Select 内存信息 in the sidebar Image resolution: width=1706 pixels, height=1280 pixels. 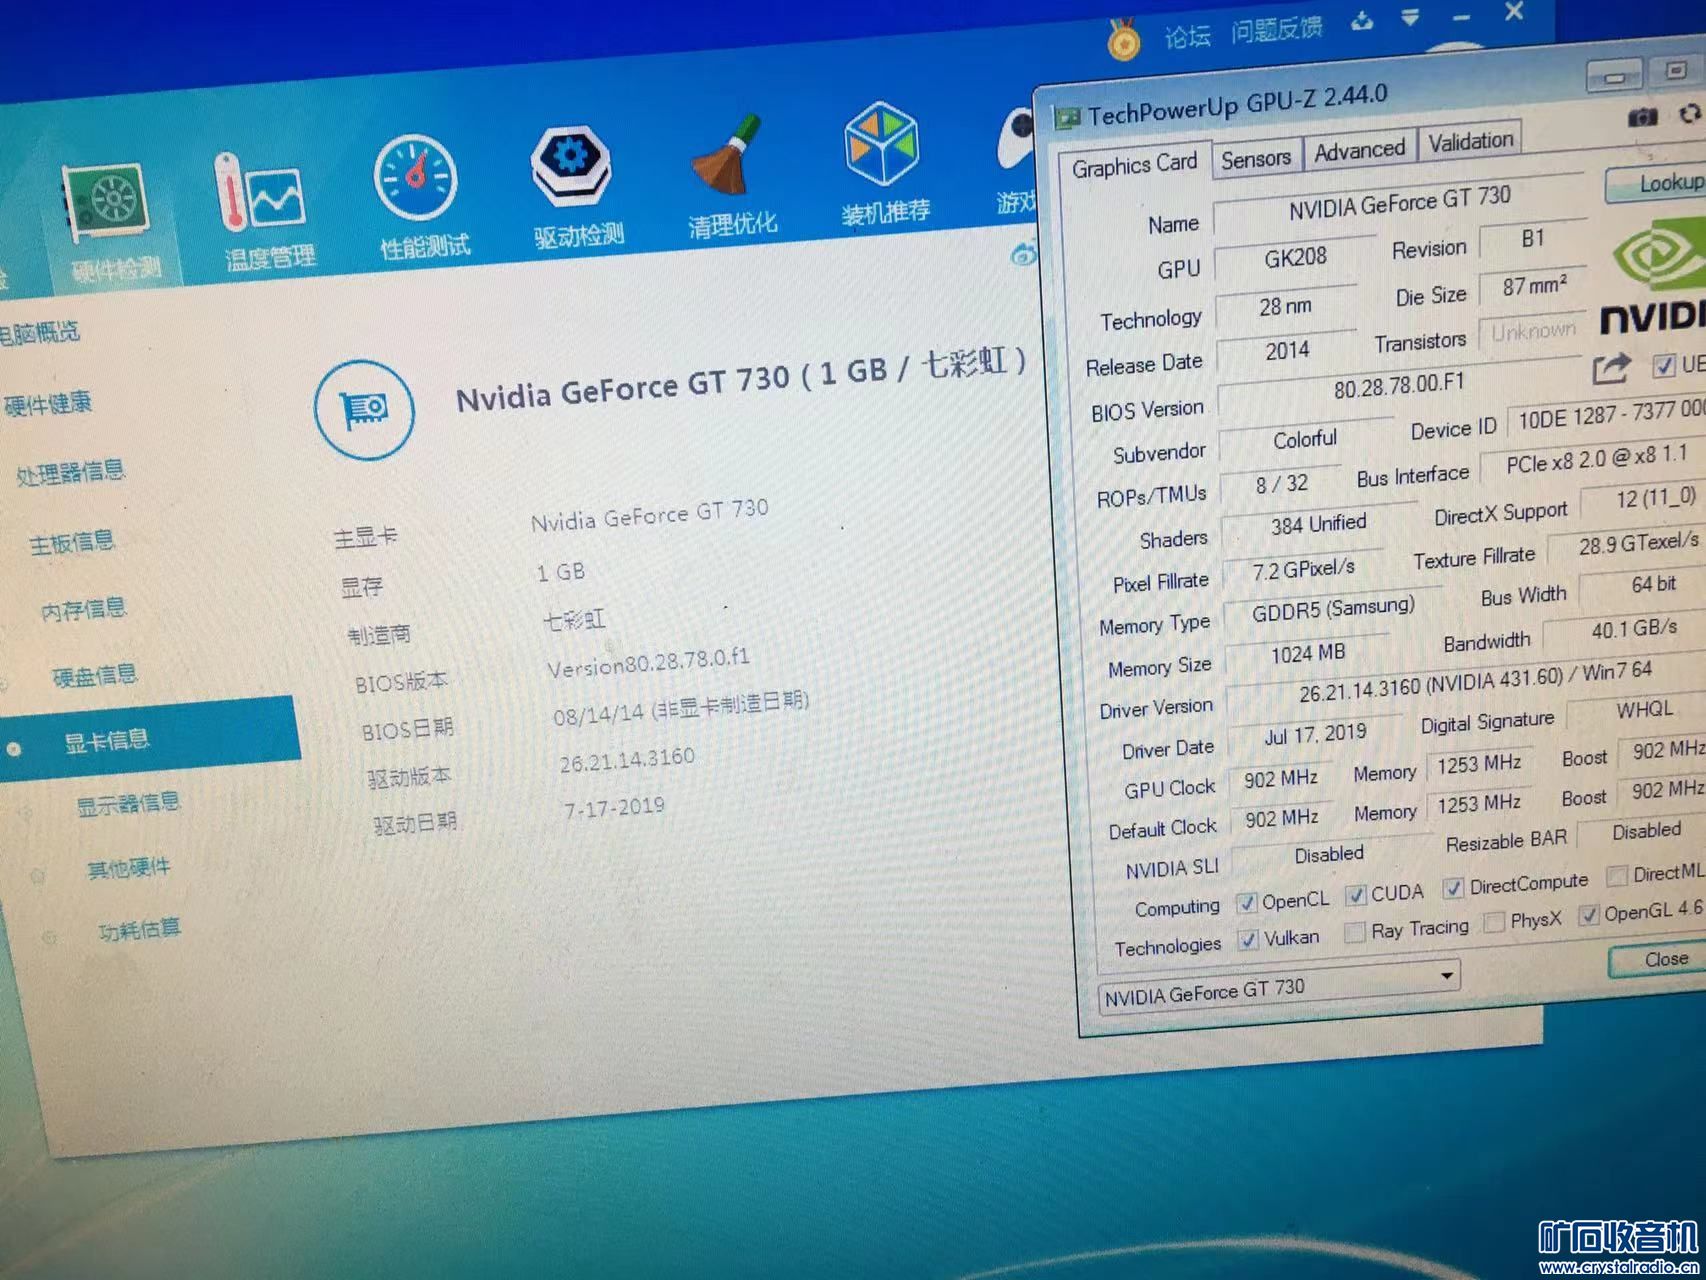pos(84,609)
